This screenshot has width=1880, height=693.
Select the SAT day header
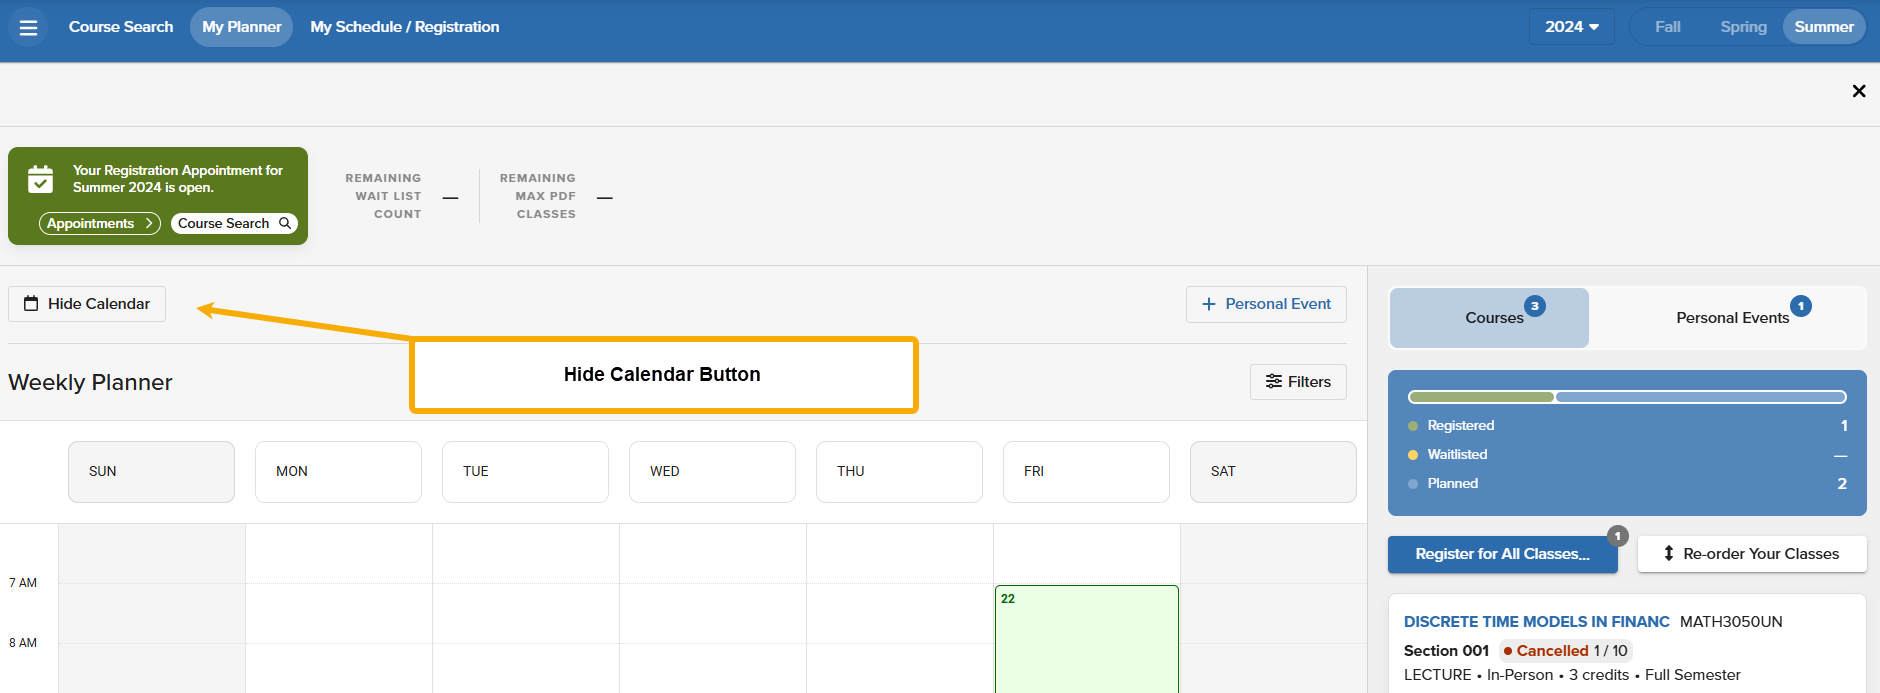click(1273, 472)
